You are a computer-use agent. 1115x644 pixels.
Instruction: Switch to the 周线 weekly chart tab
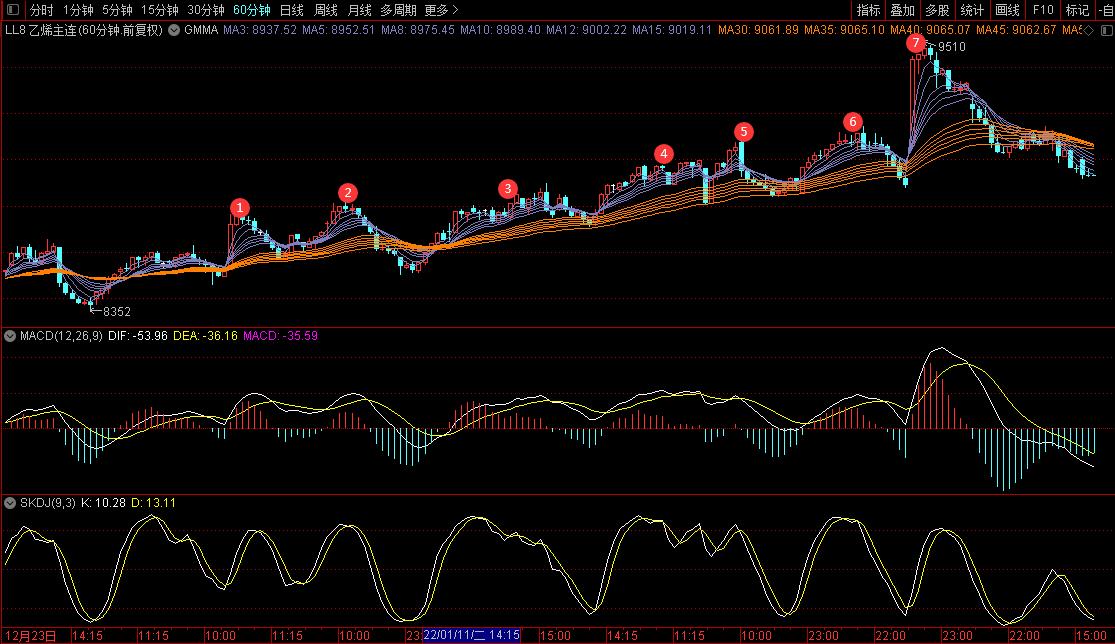click(x=326, y=10)
